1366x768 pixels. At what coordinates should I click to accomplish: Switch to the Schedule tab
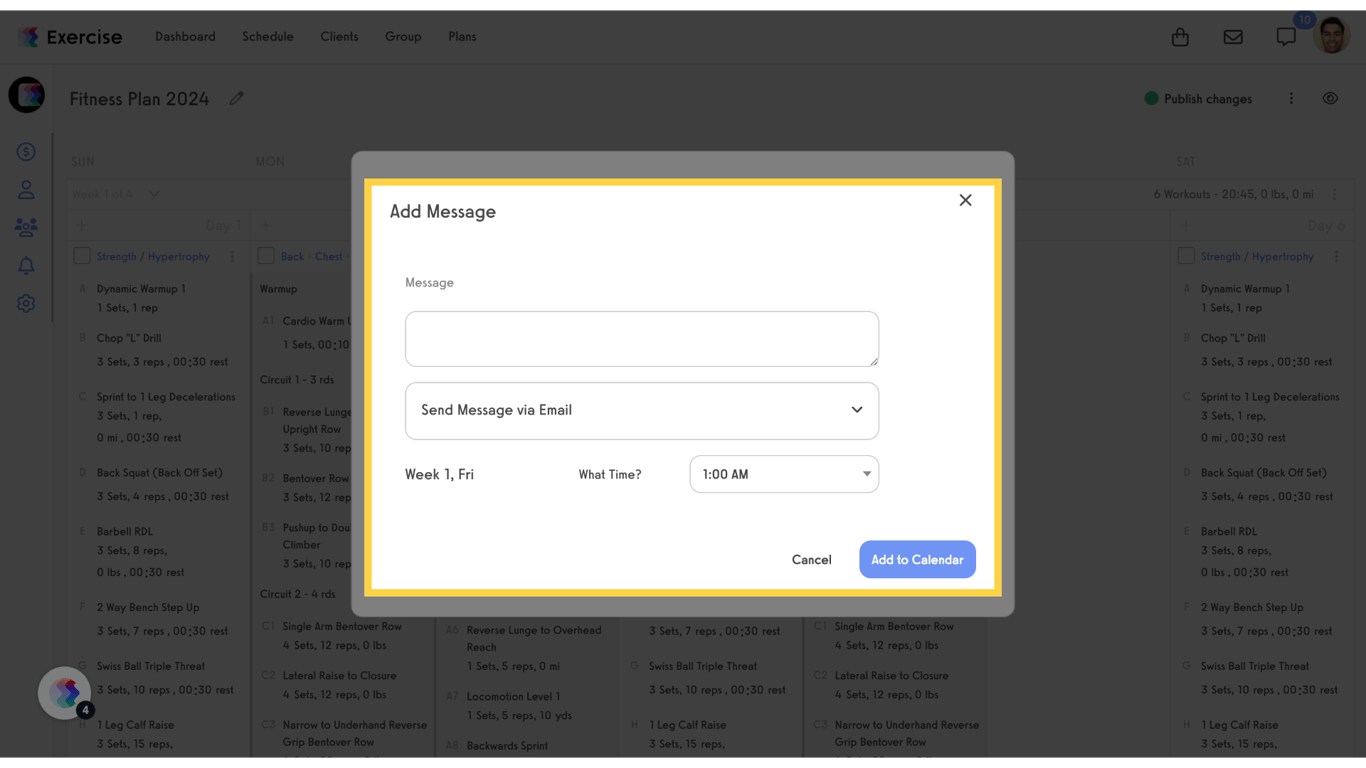267,36
